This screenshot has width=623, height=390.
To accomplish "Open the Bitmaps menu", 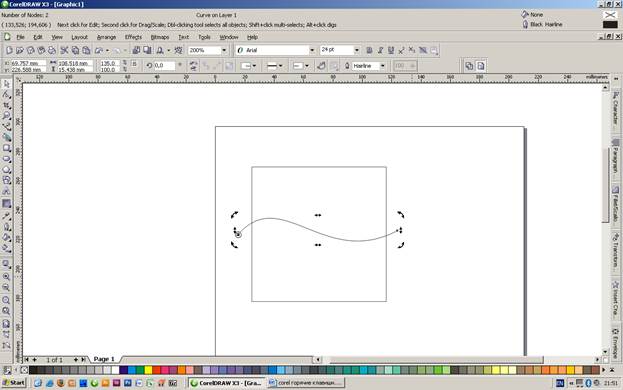I will [160, 37].
